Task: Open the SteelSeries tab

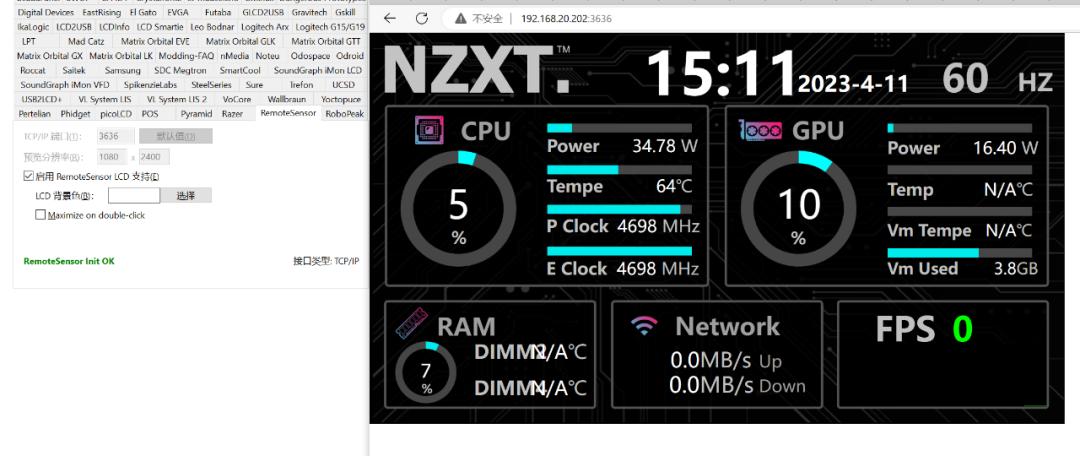Action: (x=211, y=85)
